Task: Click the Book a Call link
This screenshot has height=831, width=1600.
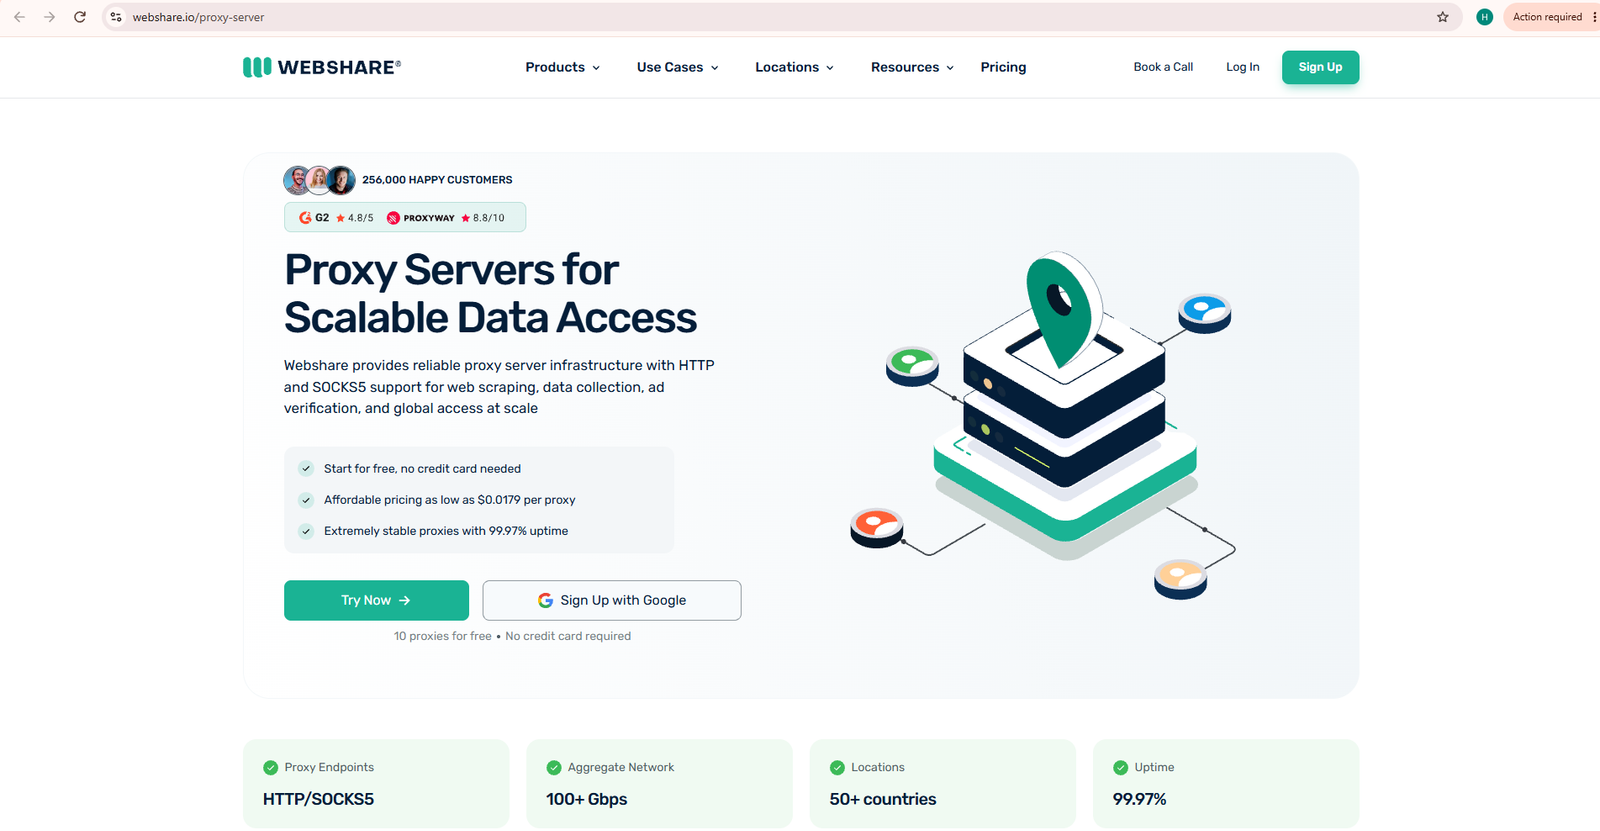Action: [x=1163, y=67]
